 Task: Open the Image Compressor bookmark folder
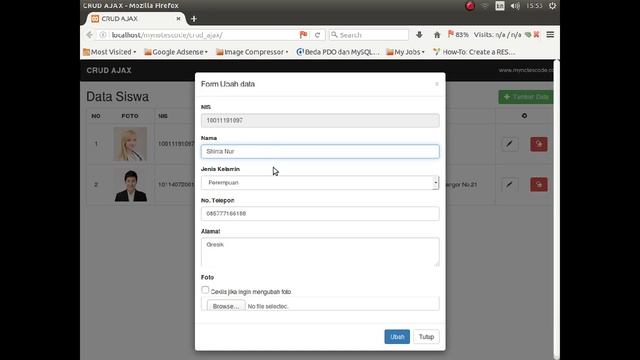click(x=252, y=52)
